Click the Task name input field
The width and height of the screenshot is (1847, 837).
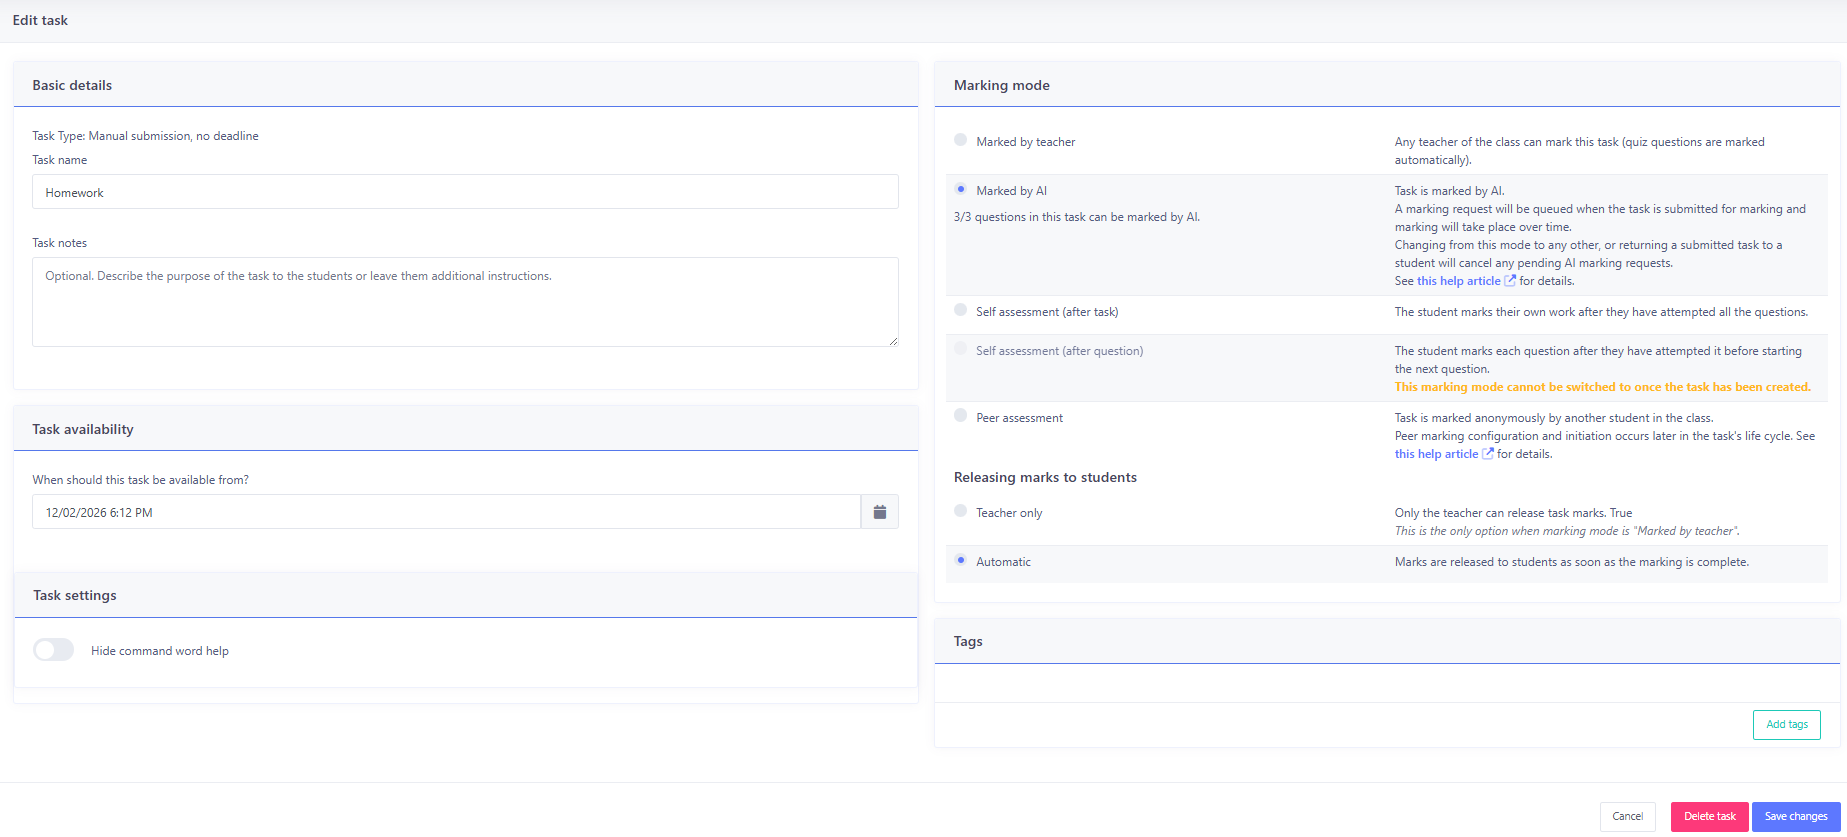point(465,192)
